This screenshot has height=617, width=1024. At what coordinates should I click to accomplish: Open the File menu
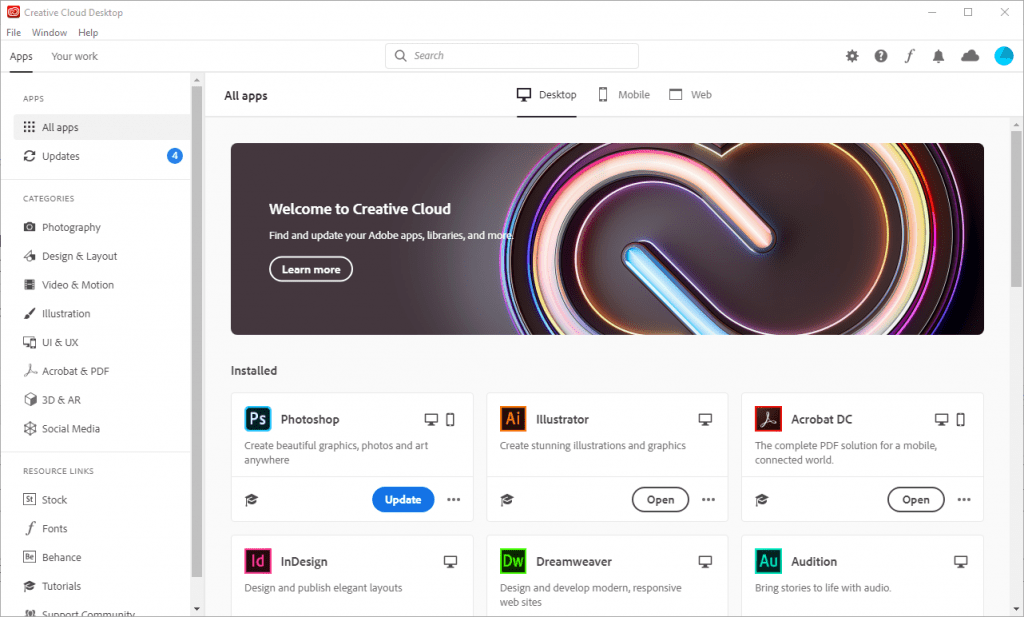[14, 33]
